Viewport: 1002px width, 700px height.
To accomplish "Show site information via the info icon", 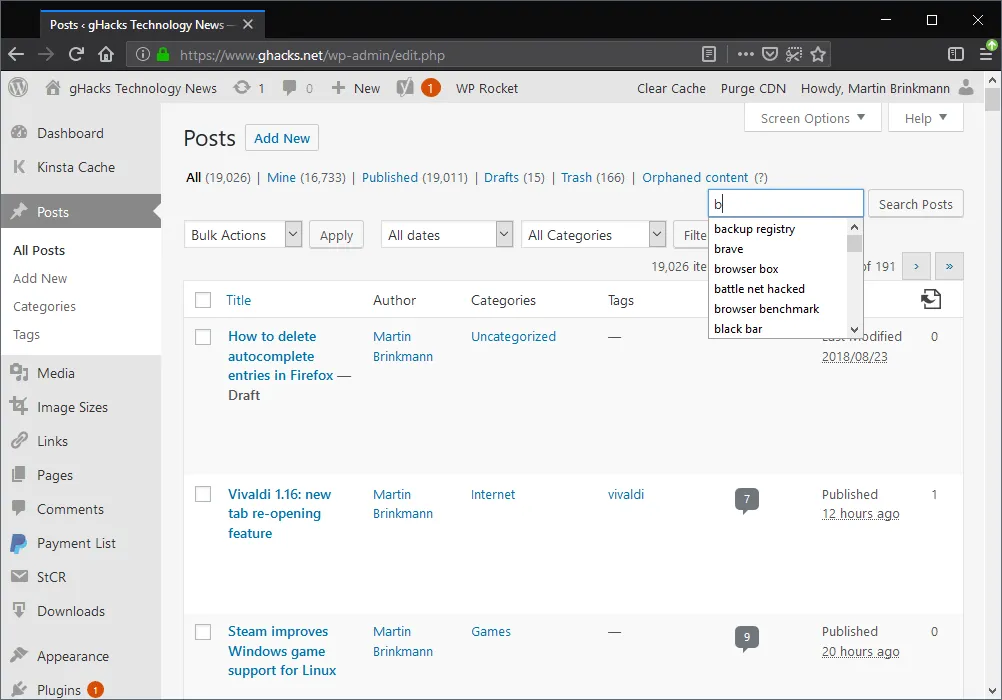I will point(143,54).
